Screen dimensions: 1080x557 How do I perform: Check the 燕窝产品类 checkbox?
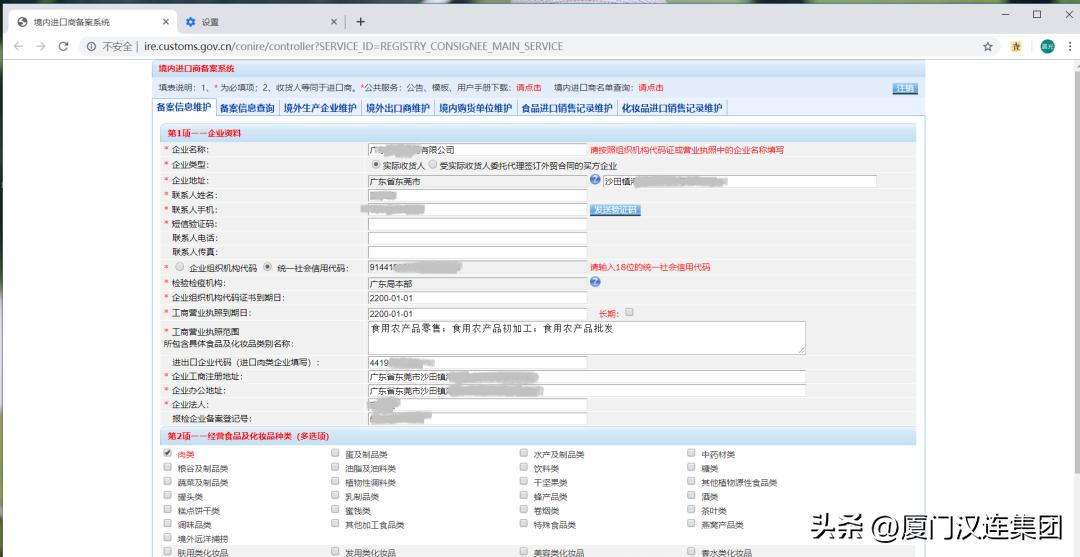[692, 524]
